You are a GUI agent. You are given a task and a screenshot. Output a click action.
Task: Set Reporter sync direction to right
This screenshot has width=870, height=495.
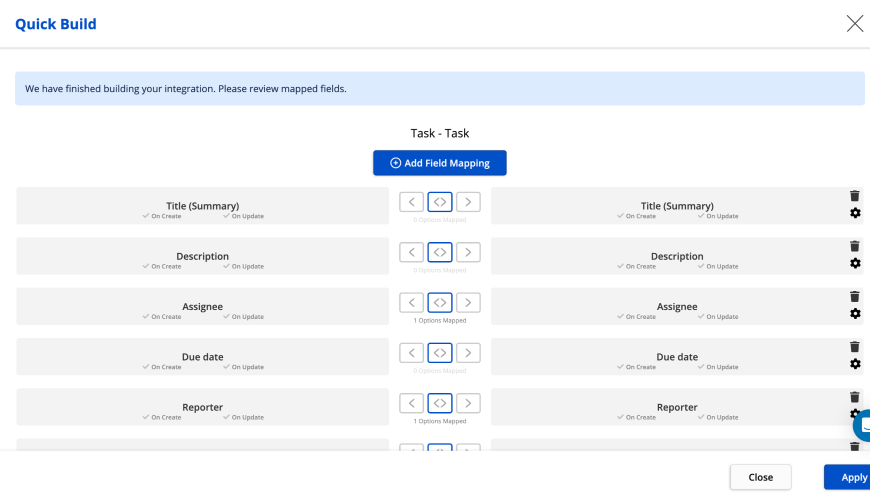click(x=468, y=403)
